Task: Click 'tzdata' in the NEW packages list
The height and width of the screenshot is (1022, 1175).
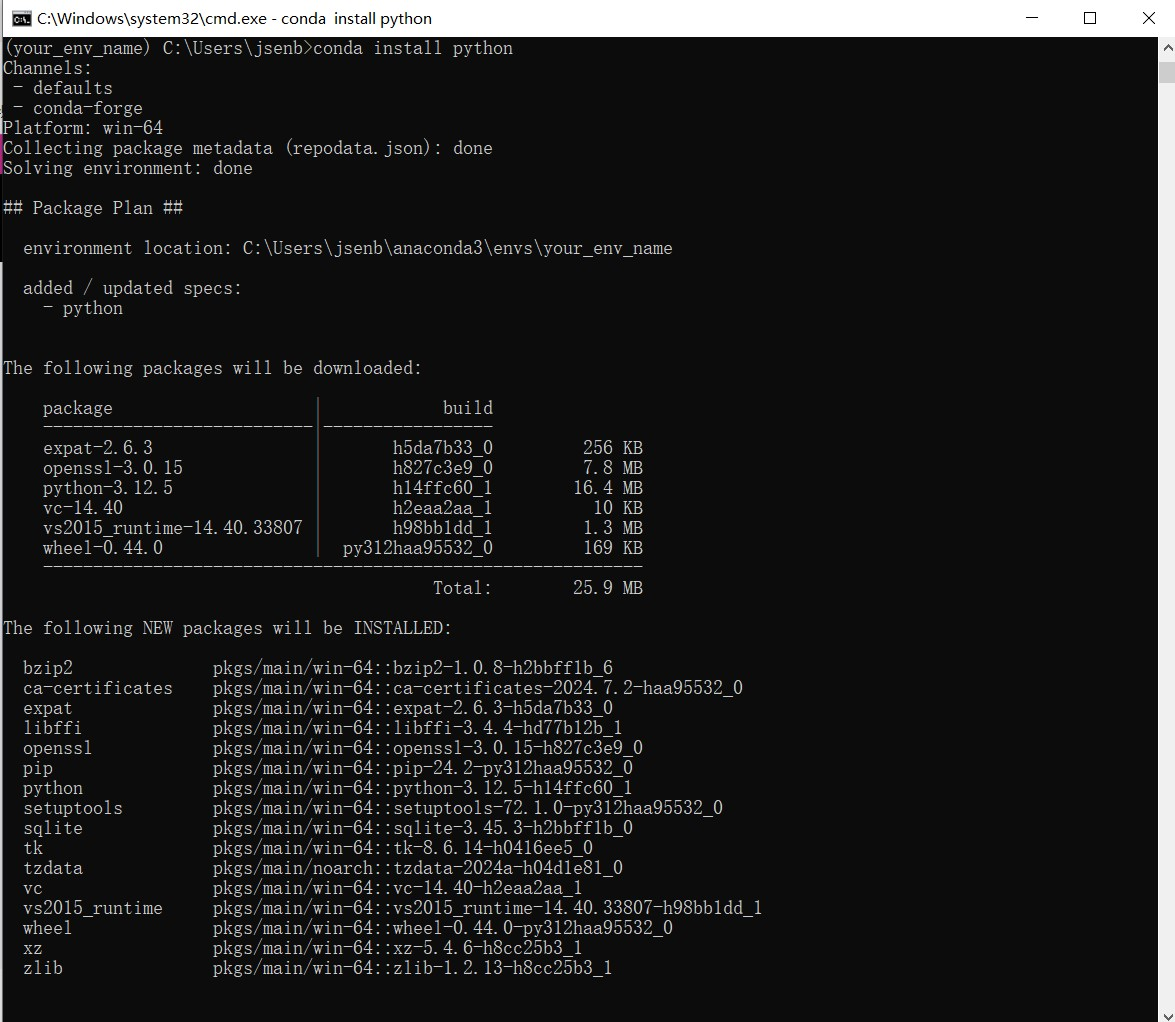Action: pyautogui.click(x=53, y=868)
